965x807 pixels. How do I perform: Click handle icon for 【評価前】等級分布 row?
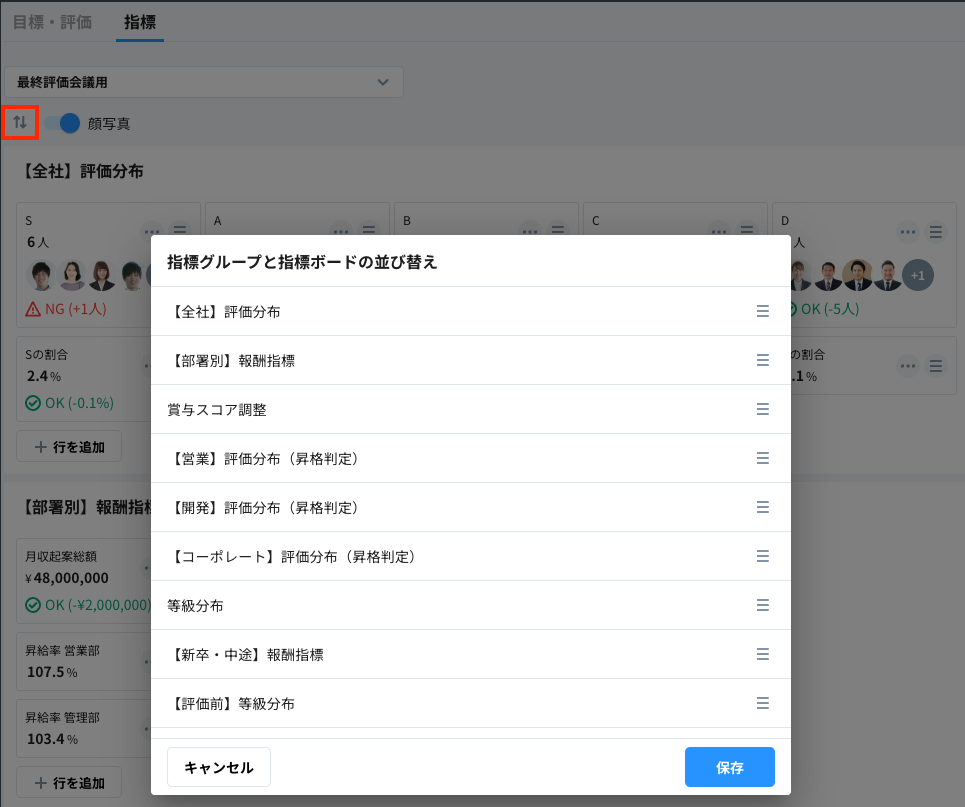pyautogui.click(x=762, y=703)
